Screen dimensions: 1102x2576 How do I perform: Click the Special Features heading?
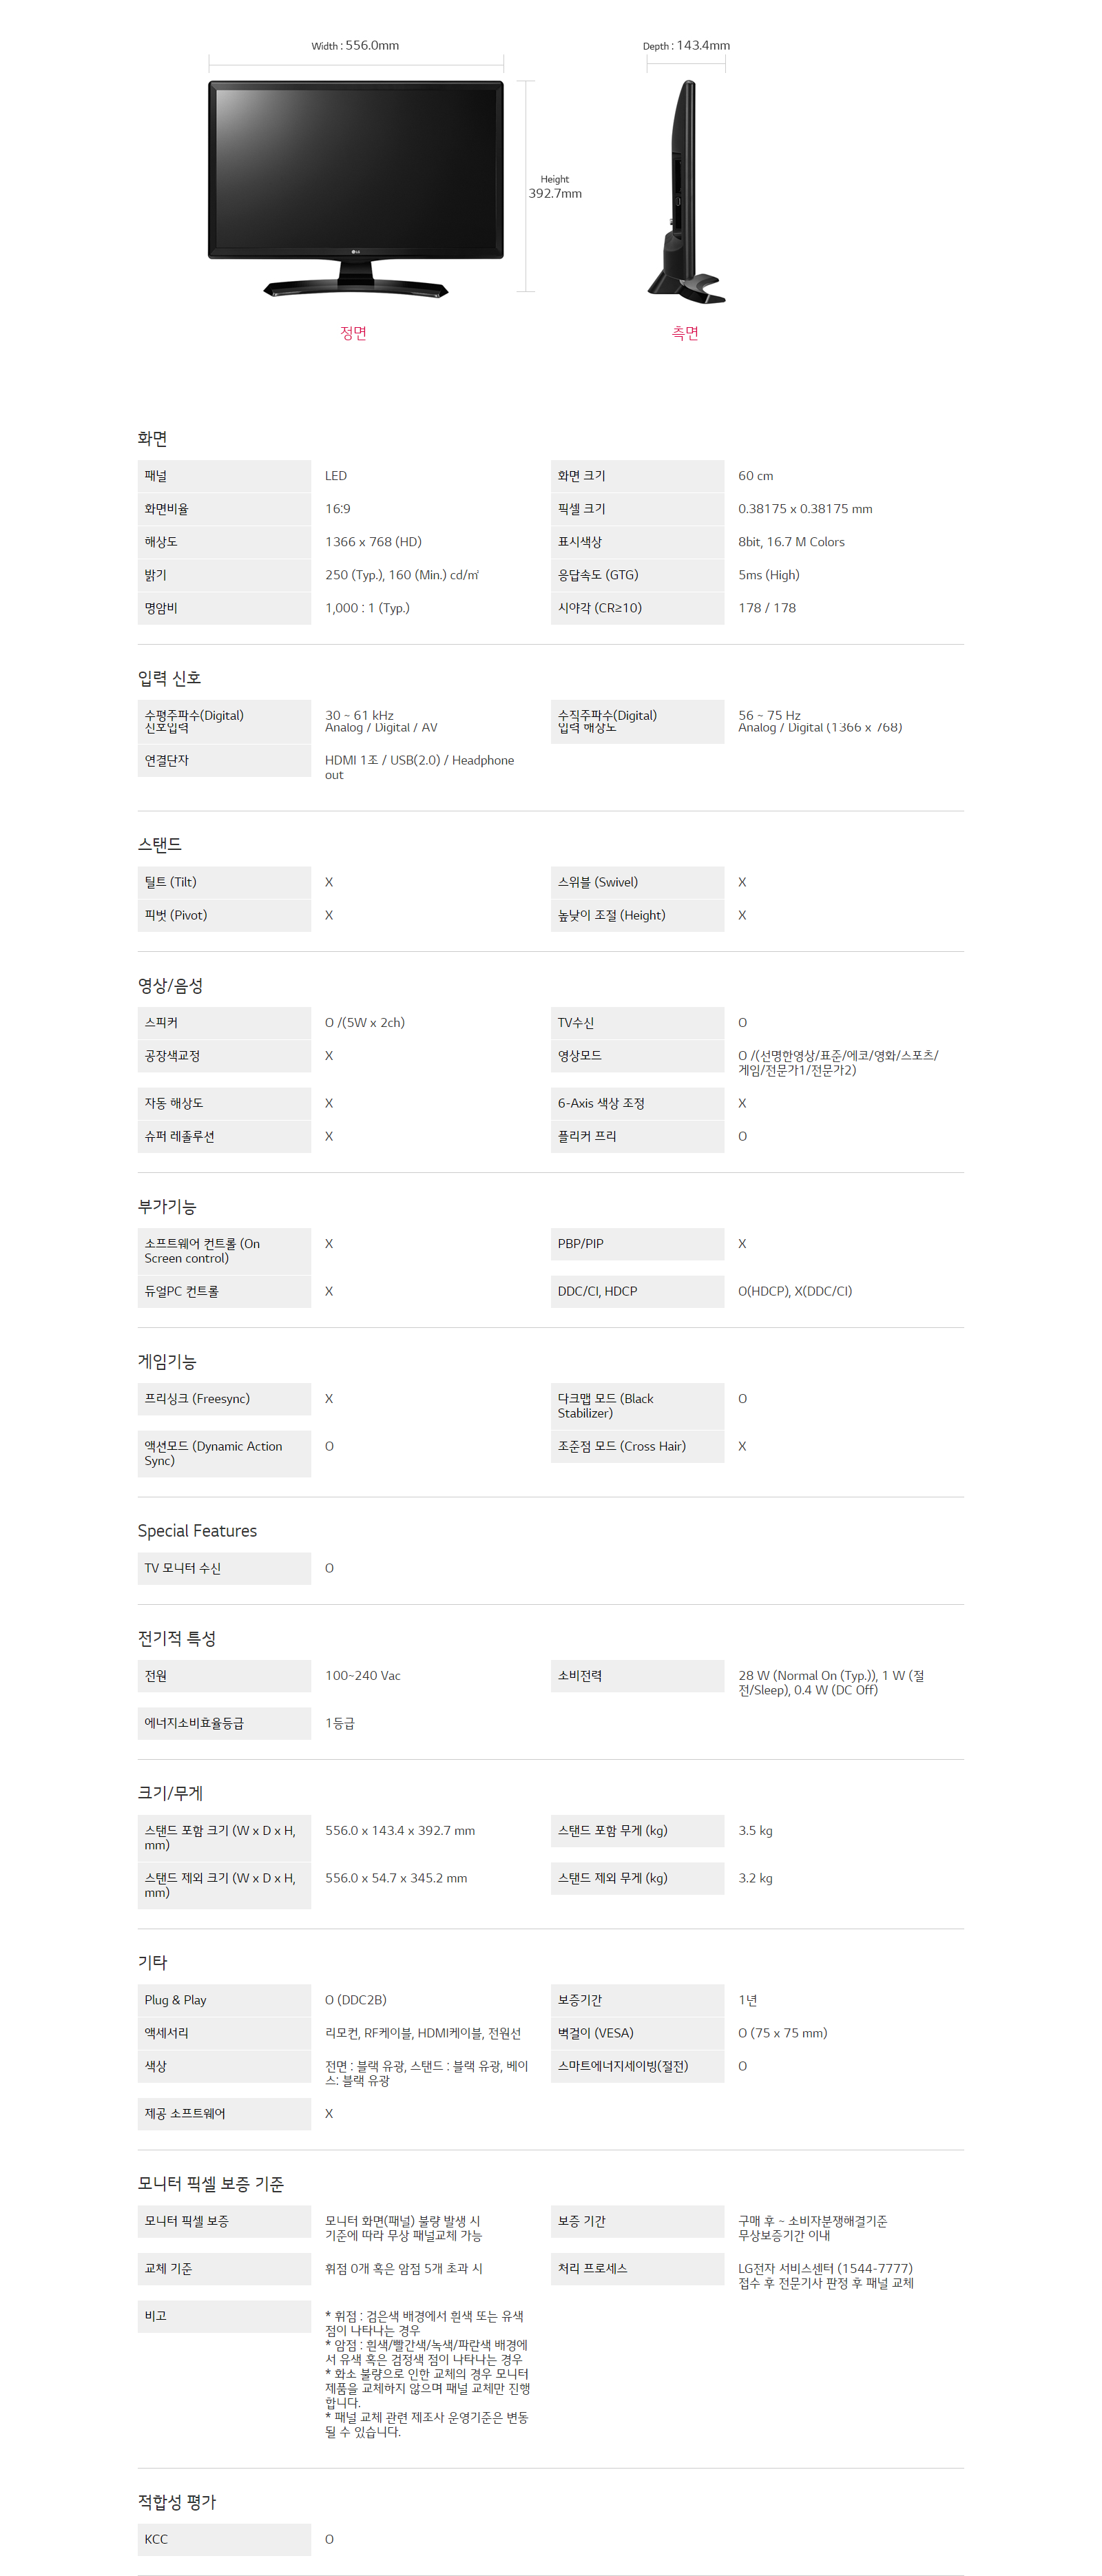pos(197,1531)
